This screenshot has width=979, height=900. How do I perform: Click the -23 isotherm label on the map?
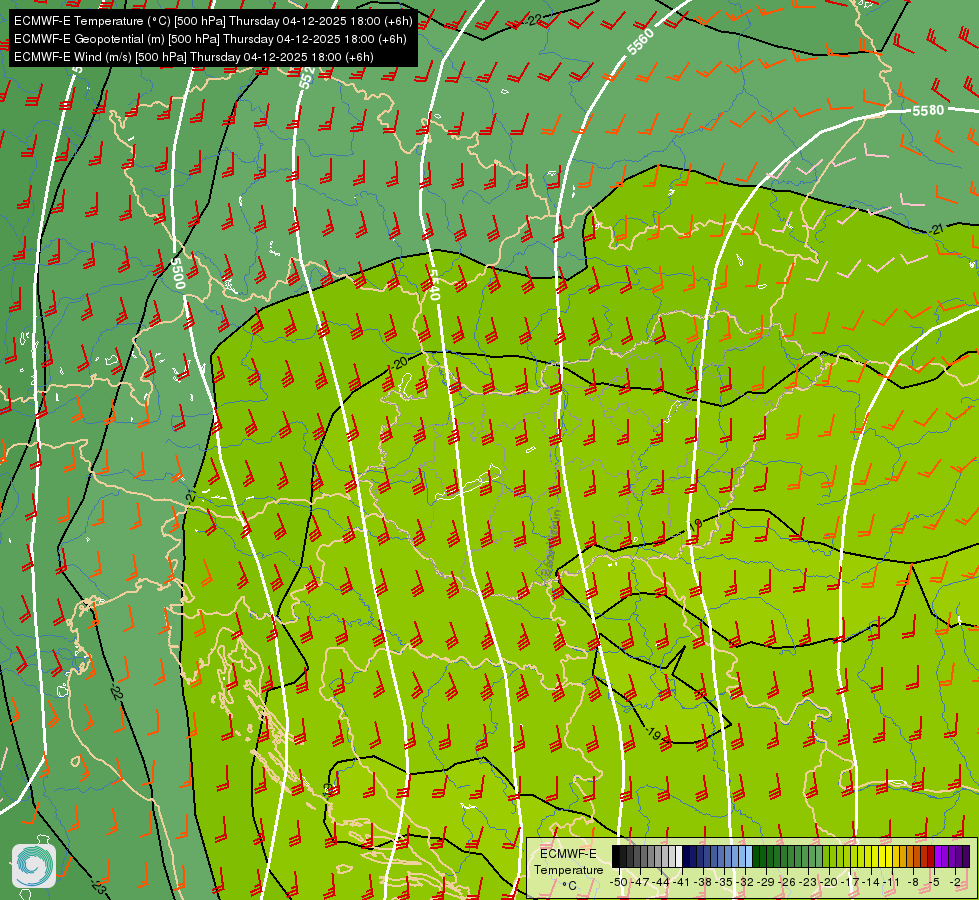point(98,885)
